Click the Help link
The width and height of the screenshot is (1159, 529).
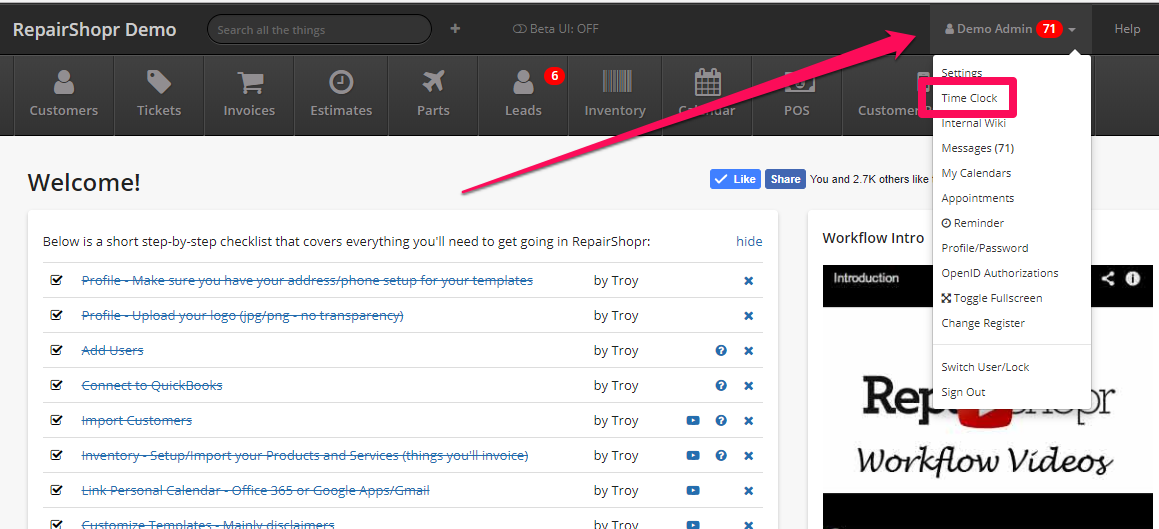(x=1127, y=29)
